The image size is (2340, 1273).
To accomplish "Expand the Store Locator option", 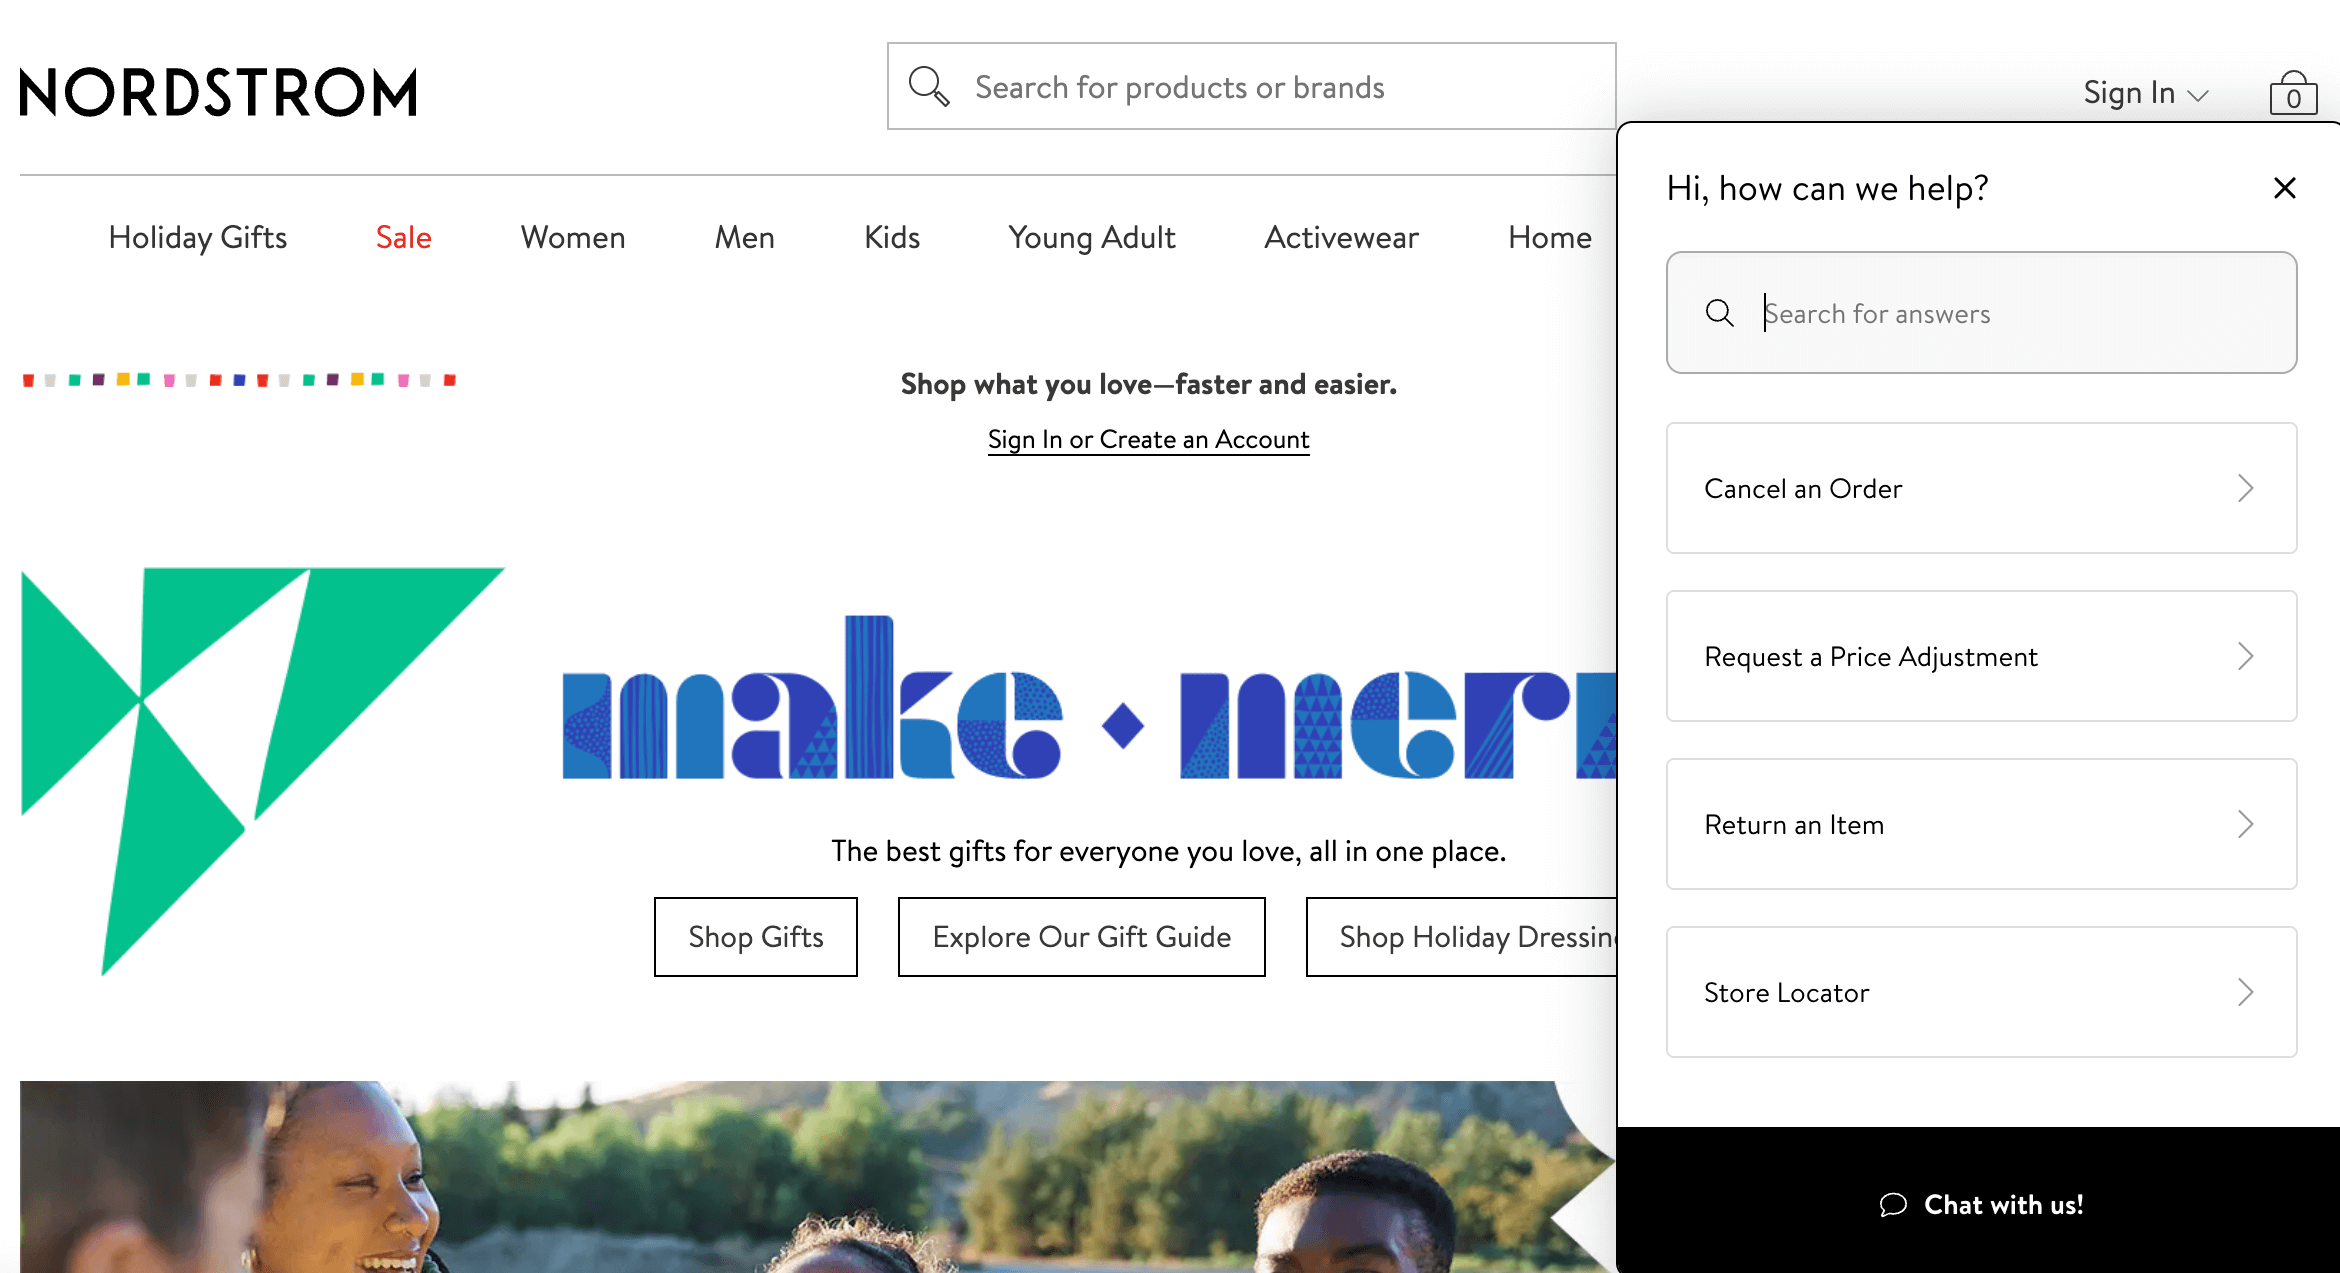I will (1981, 991).
